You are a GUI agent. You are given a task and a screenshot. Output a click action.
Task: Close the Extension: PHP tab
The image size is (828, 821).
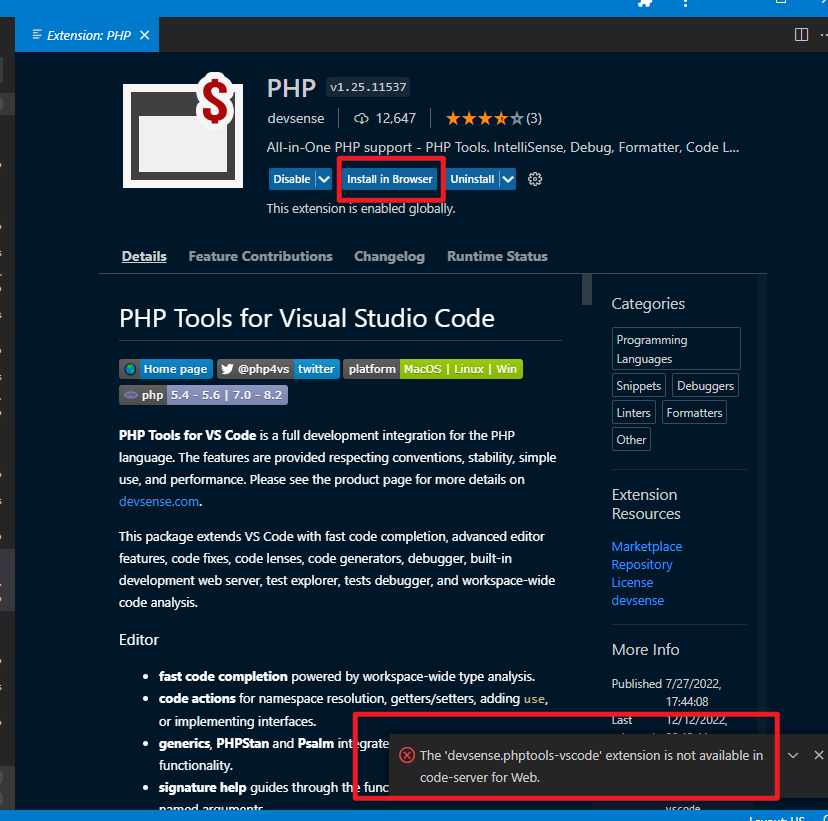click(144, 35)
